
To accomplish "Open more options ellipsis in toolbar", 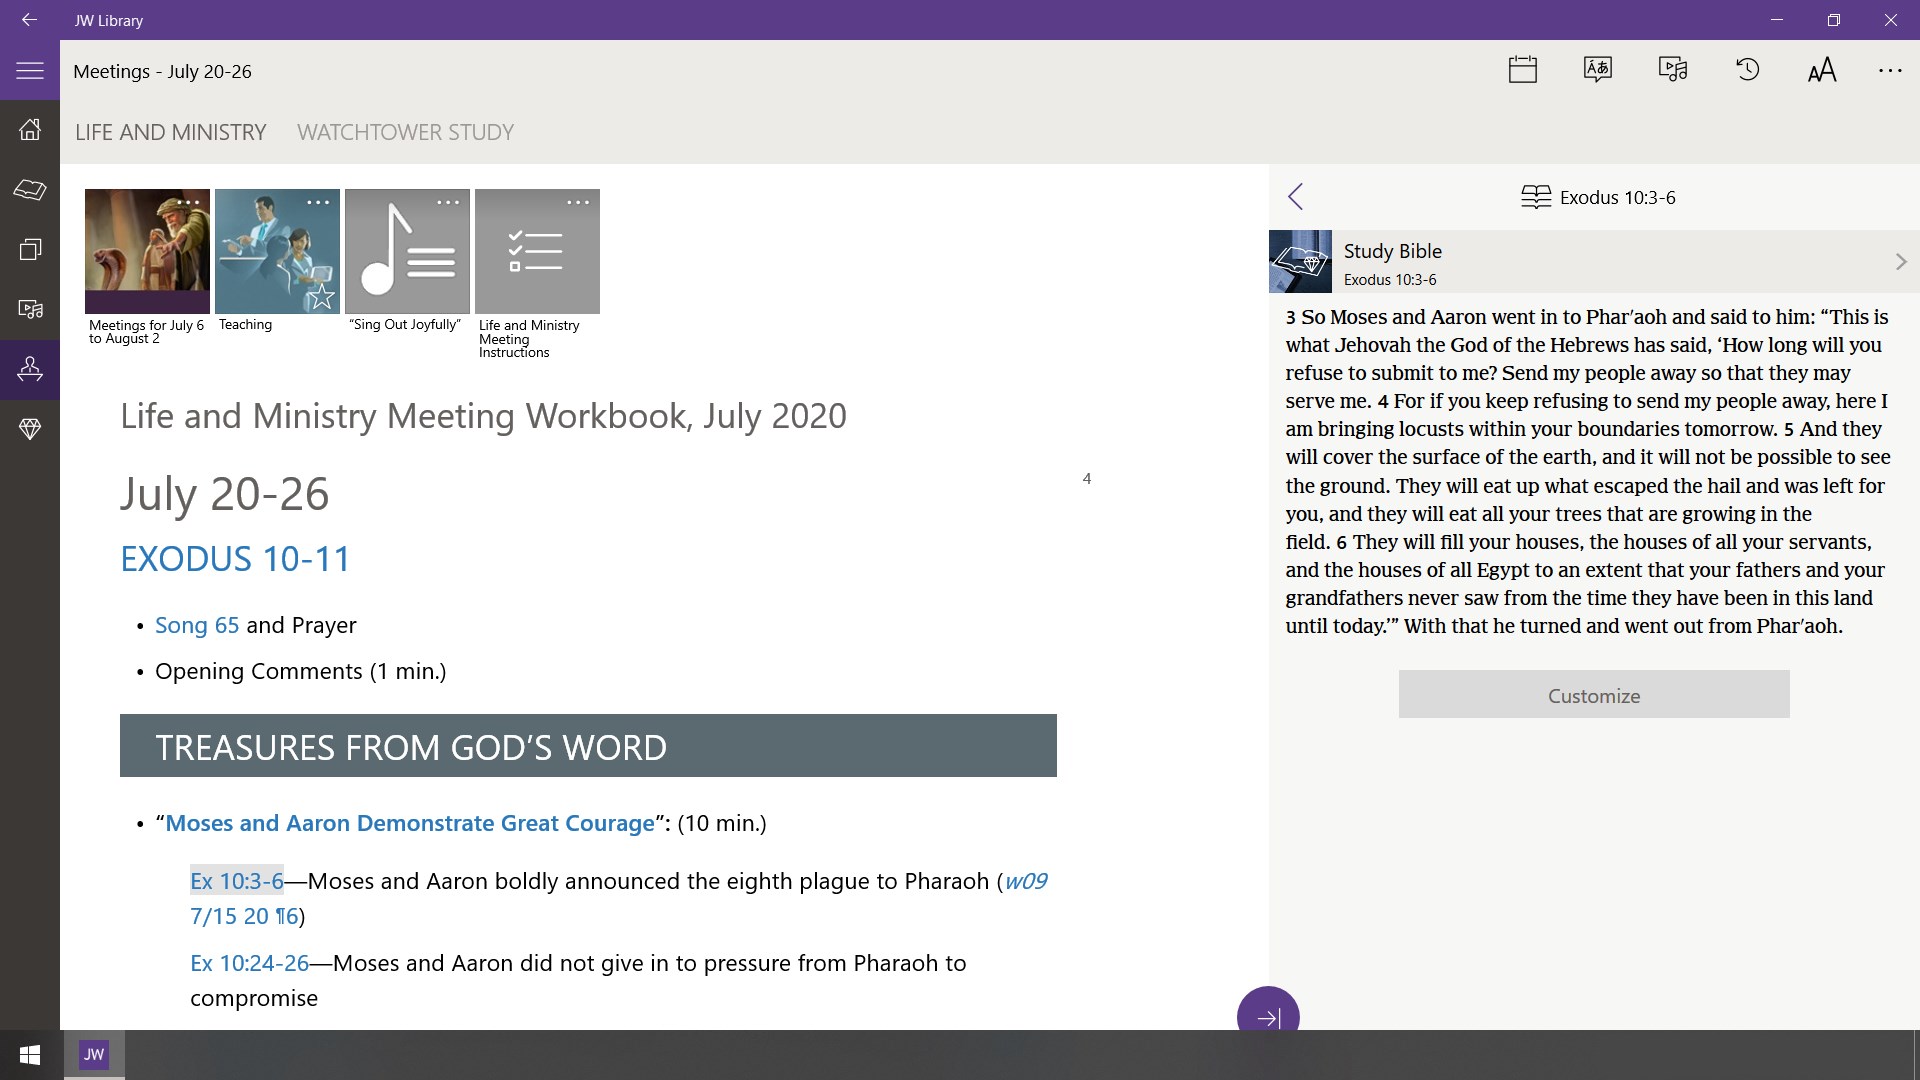I will coord(1889,70).
